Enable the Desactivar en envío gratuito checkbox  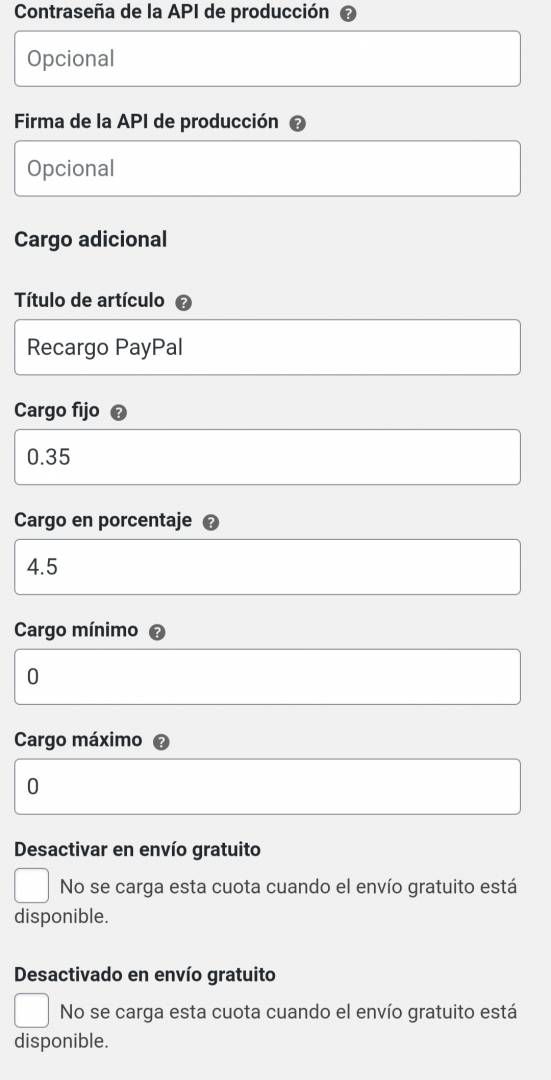click(x=32, y=886)
